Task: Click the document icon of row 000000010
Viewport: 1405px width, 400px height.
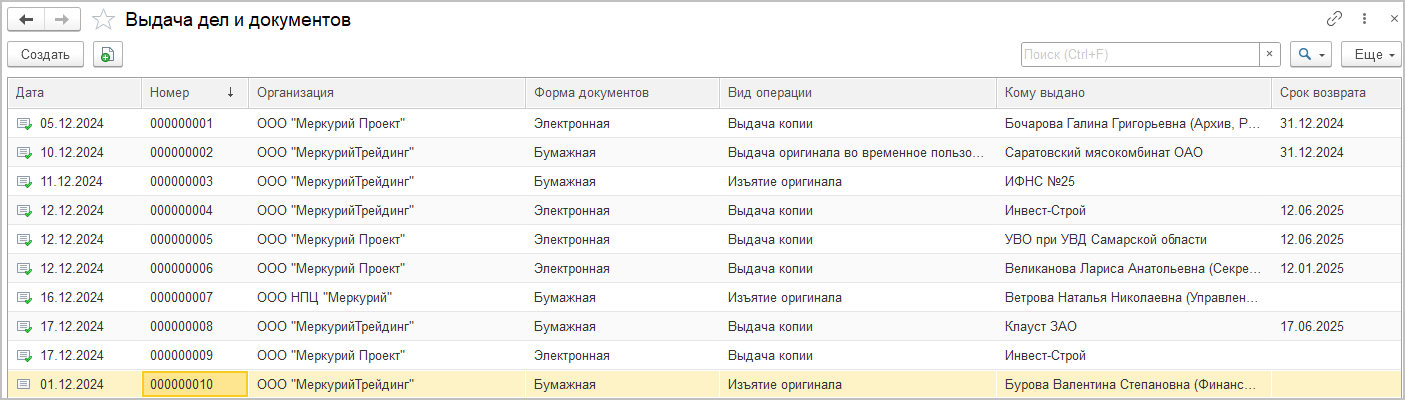Action: click(x=24, y=384)
